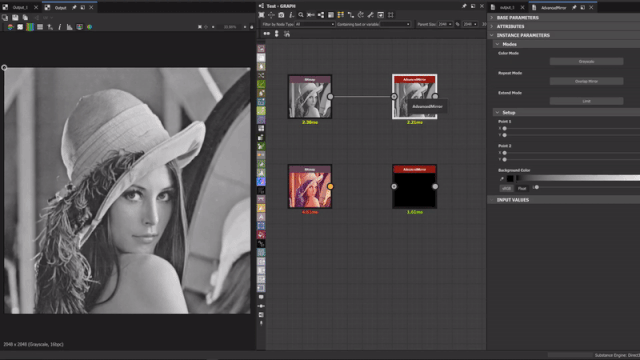Viewport: 640px width, 360px height.
Task: Pin the Output 2D view tab
Action: 74,7
